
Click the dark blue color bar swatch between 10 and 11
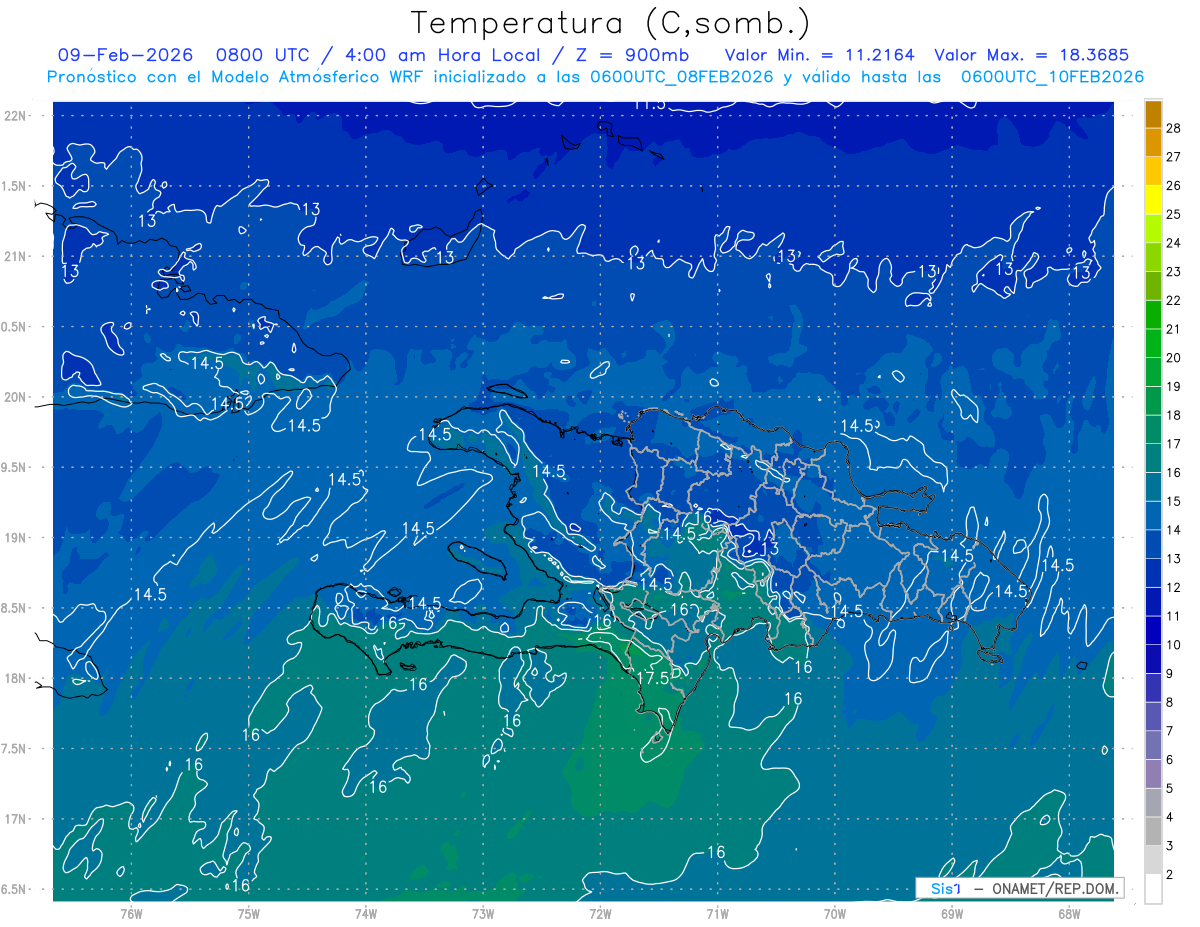coord(1154,630)
